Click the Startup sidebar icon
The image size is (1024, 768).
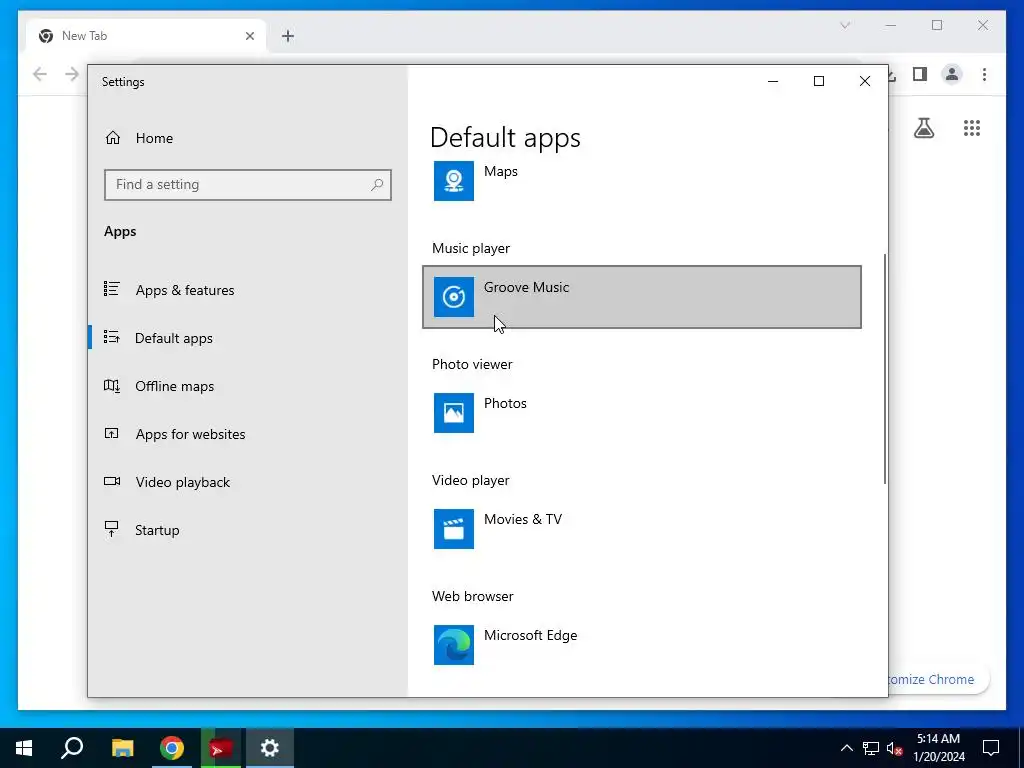point(112,529)
